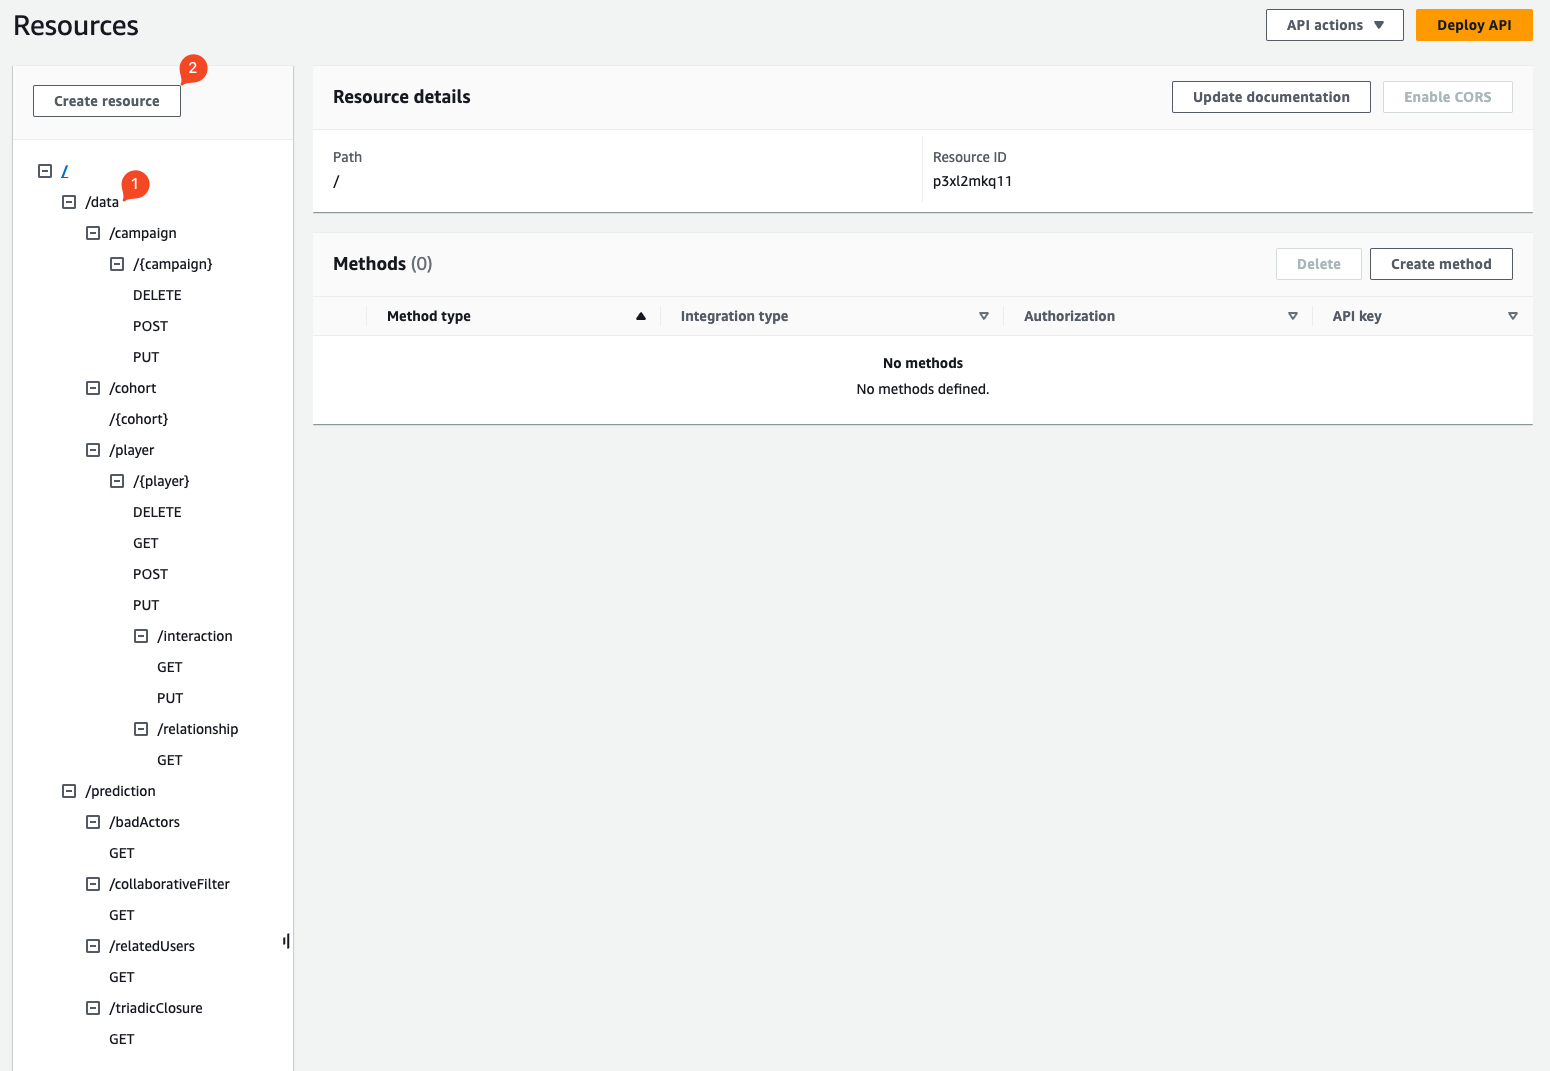Select the /collaborativeFilter resource

(x=170, y=884)
